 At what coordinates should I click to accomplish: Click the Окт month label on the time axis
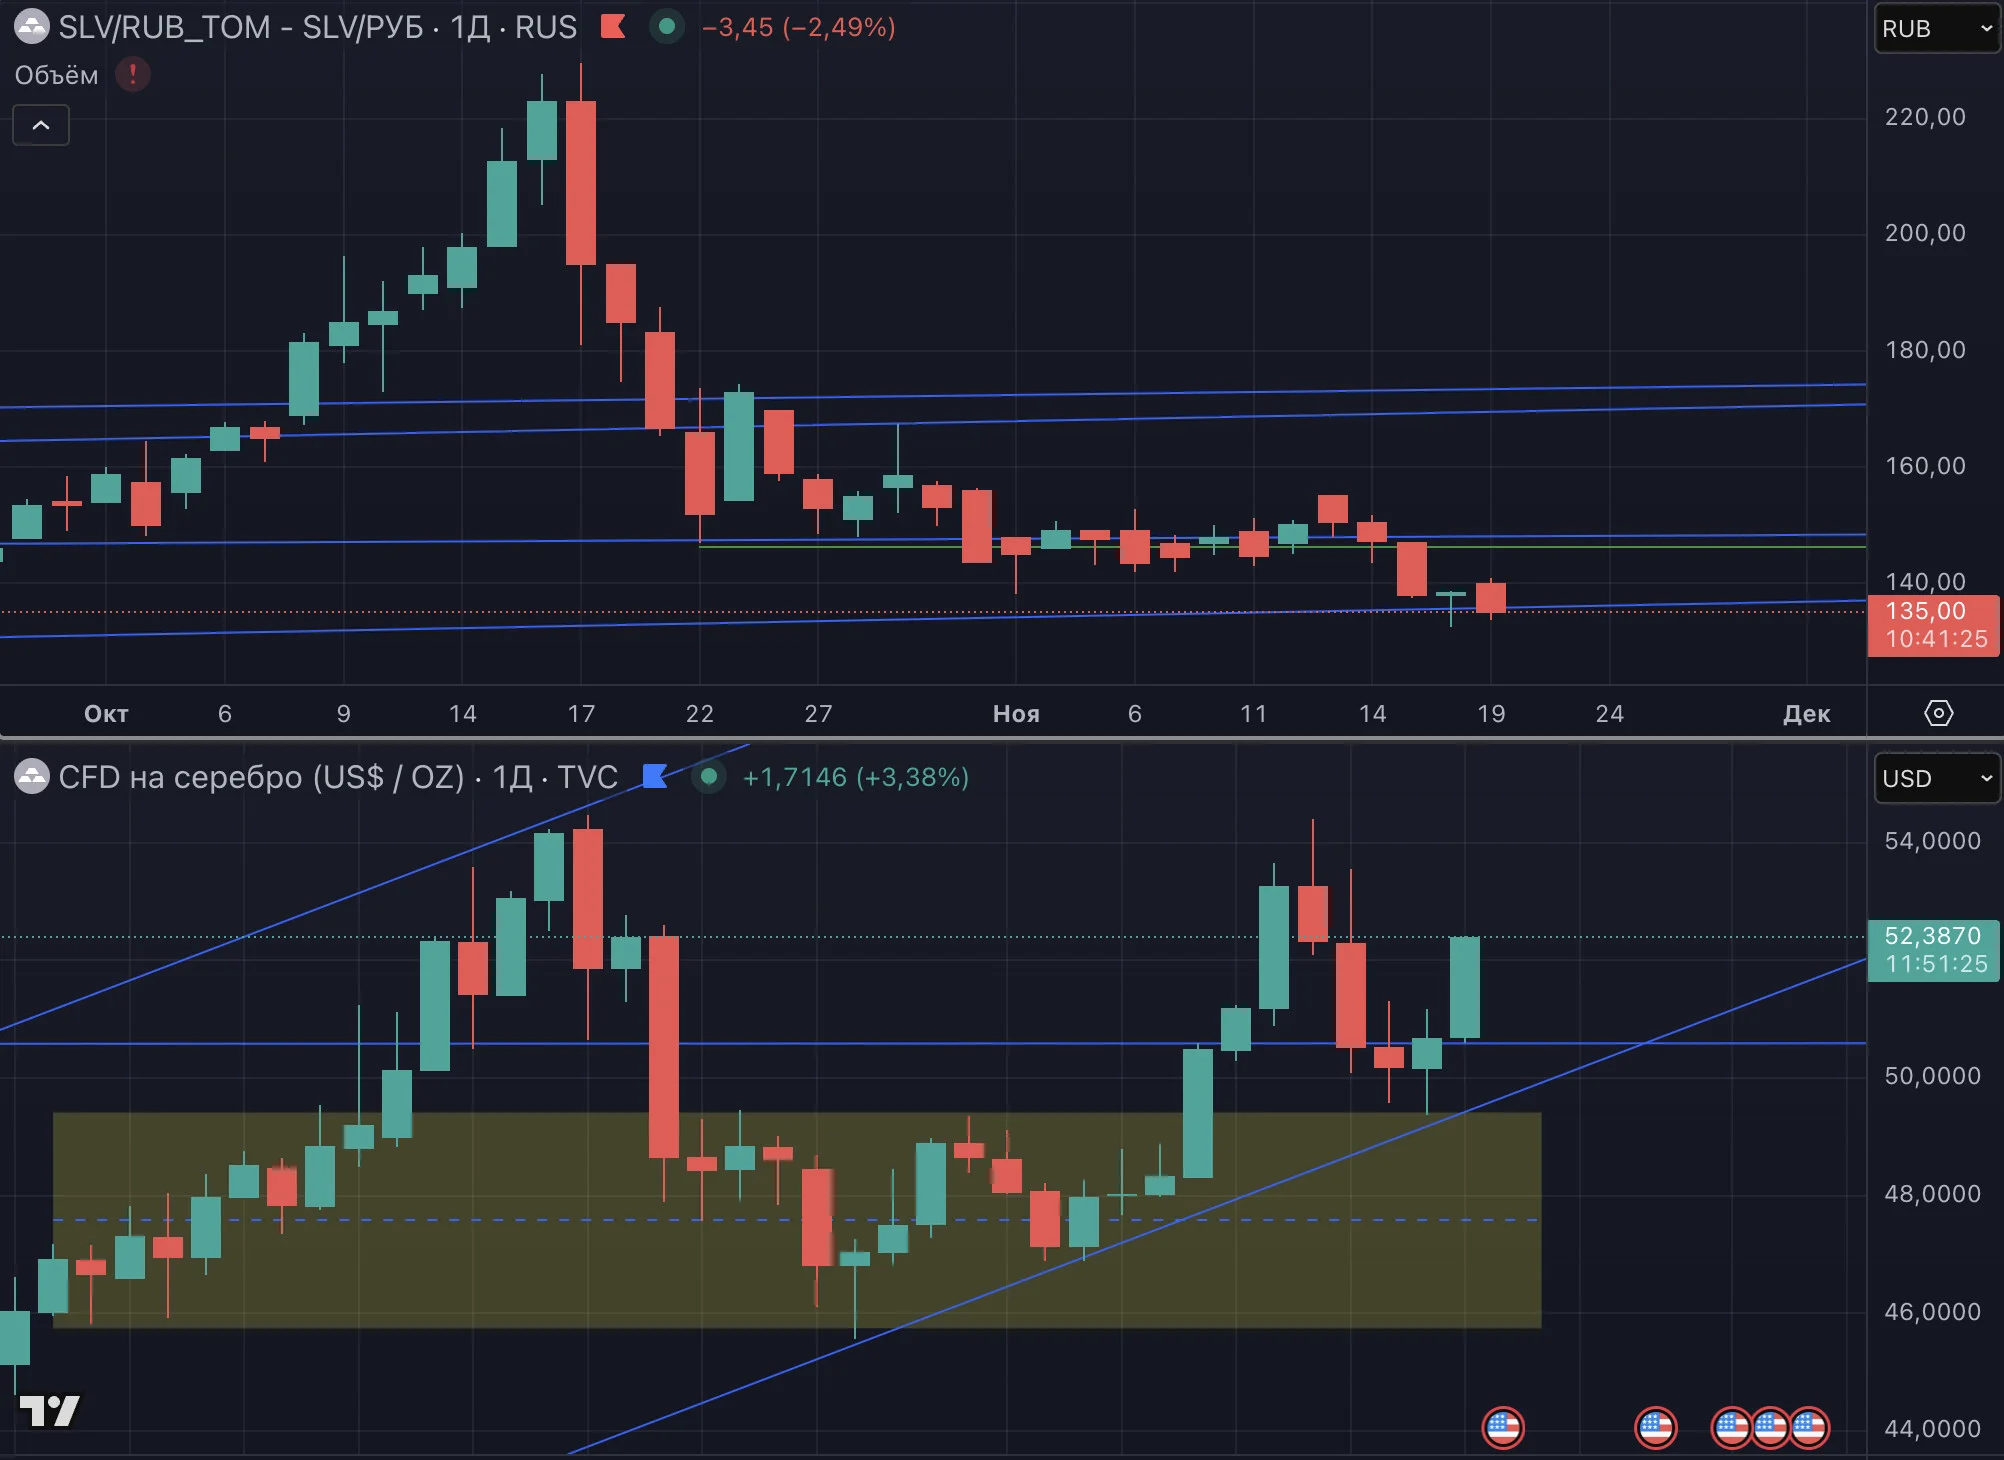click(106, 713)
